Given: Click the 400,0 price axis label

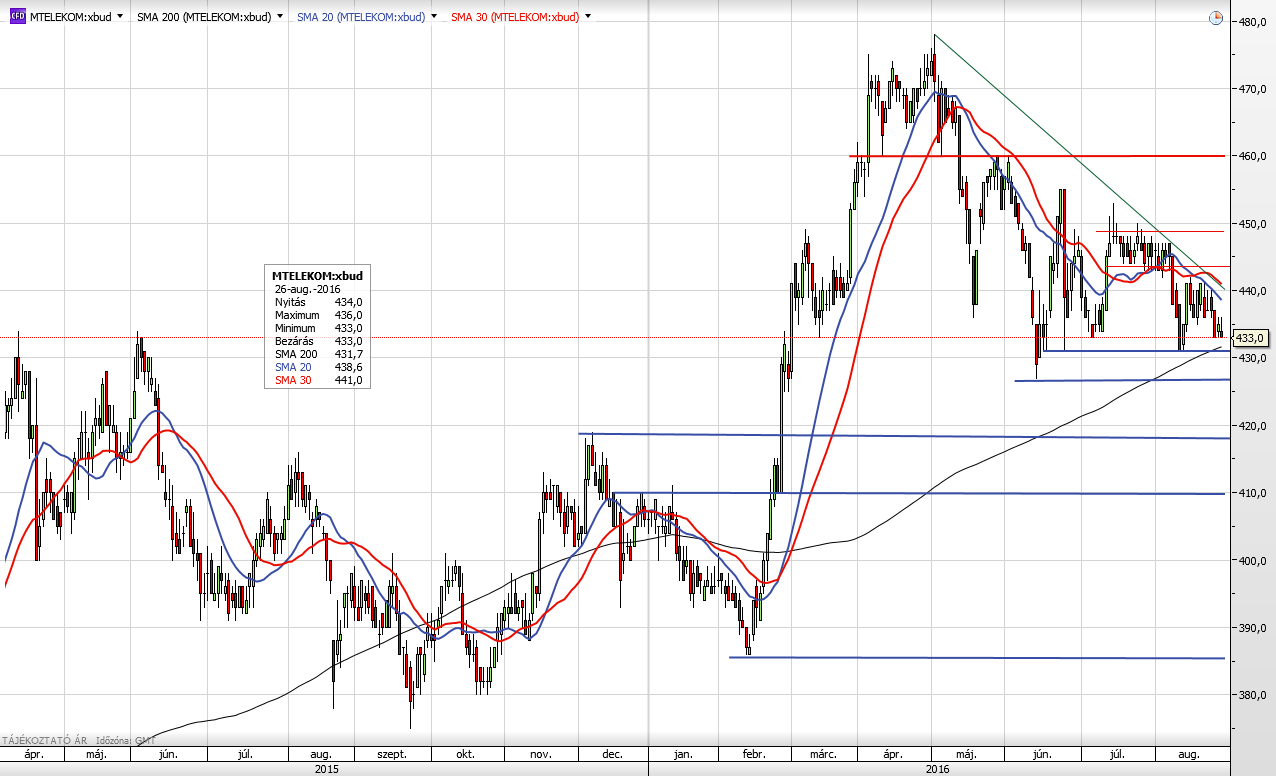Looking at the screenshot, I should tap(1253, 561).
